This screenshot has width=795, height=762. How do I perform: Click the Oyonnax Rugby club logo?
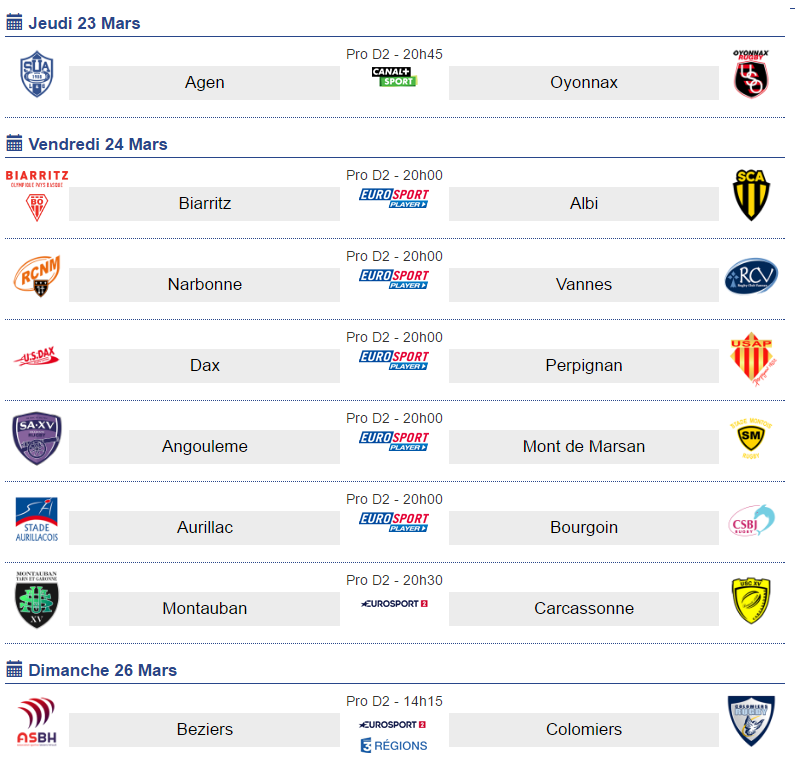click(x=751, y=74)
